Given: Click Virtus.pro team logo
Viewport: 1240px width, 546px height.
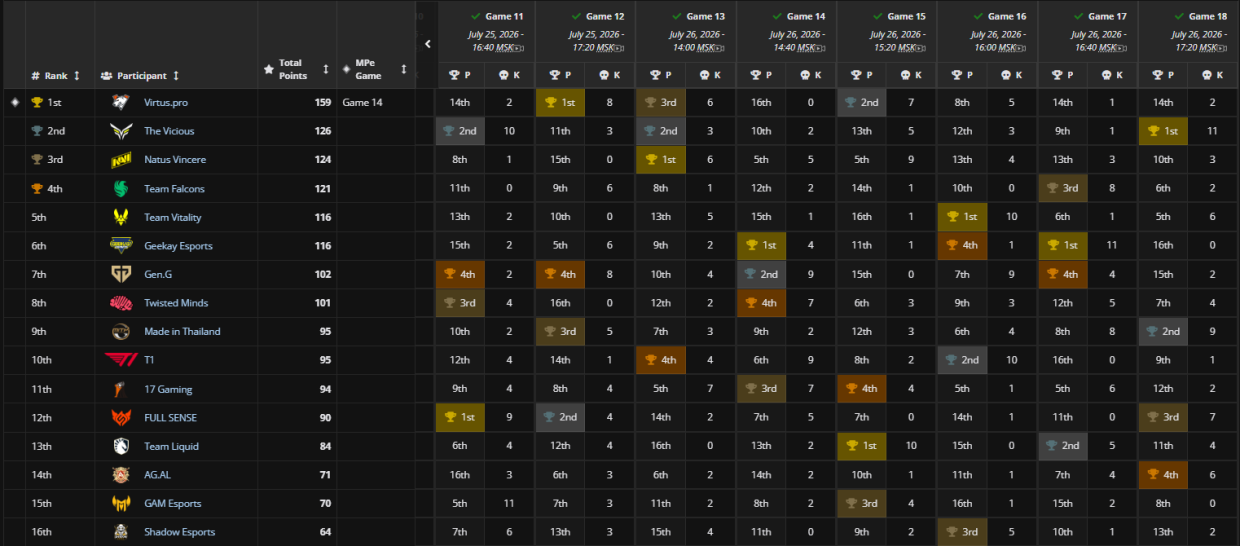Looking at the screenshot, I should coord(120,102).
